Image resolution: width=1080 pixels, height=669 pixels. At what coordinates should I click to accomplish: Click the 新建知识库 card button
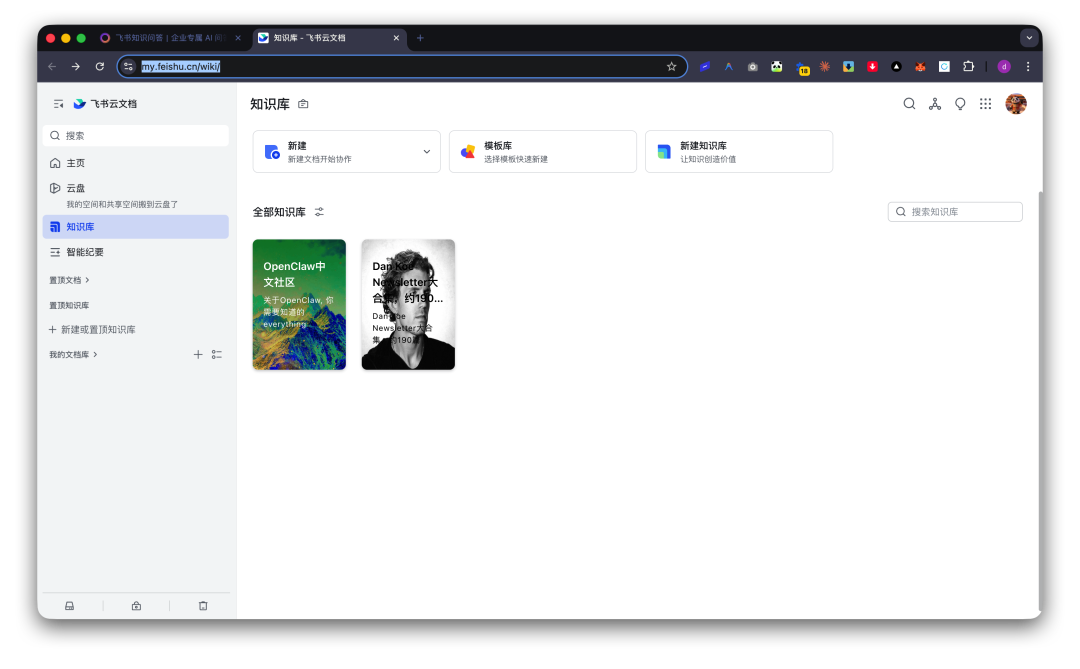click(x=738, y=152)
